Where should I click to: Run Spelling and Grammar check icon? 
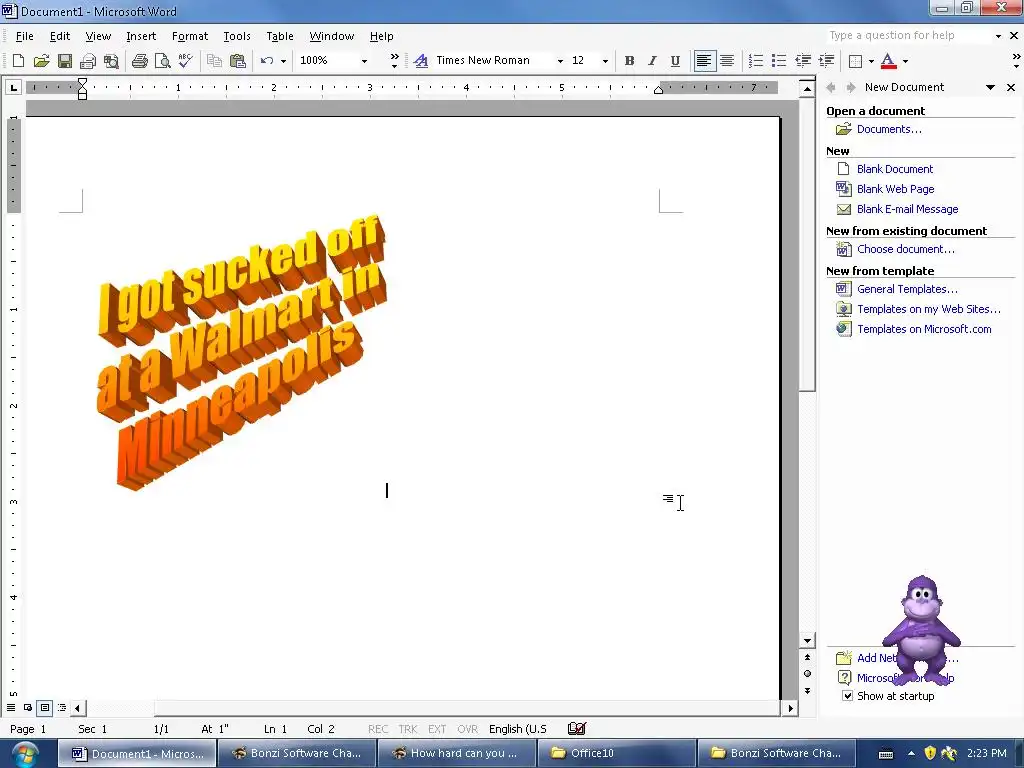tap(185, 61)
